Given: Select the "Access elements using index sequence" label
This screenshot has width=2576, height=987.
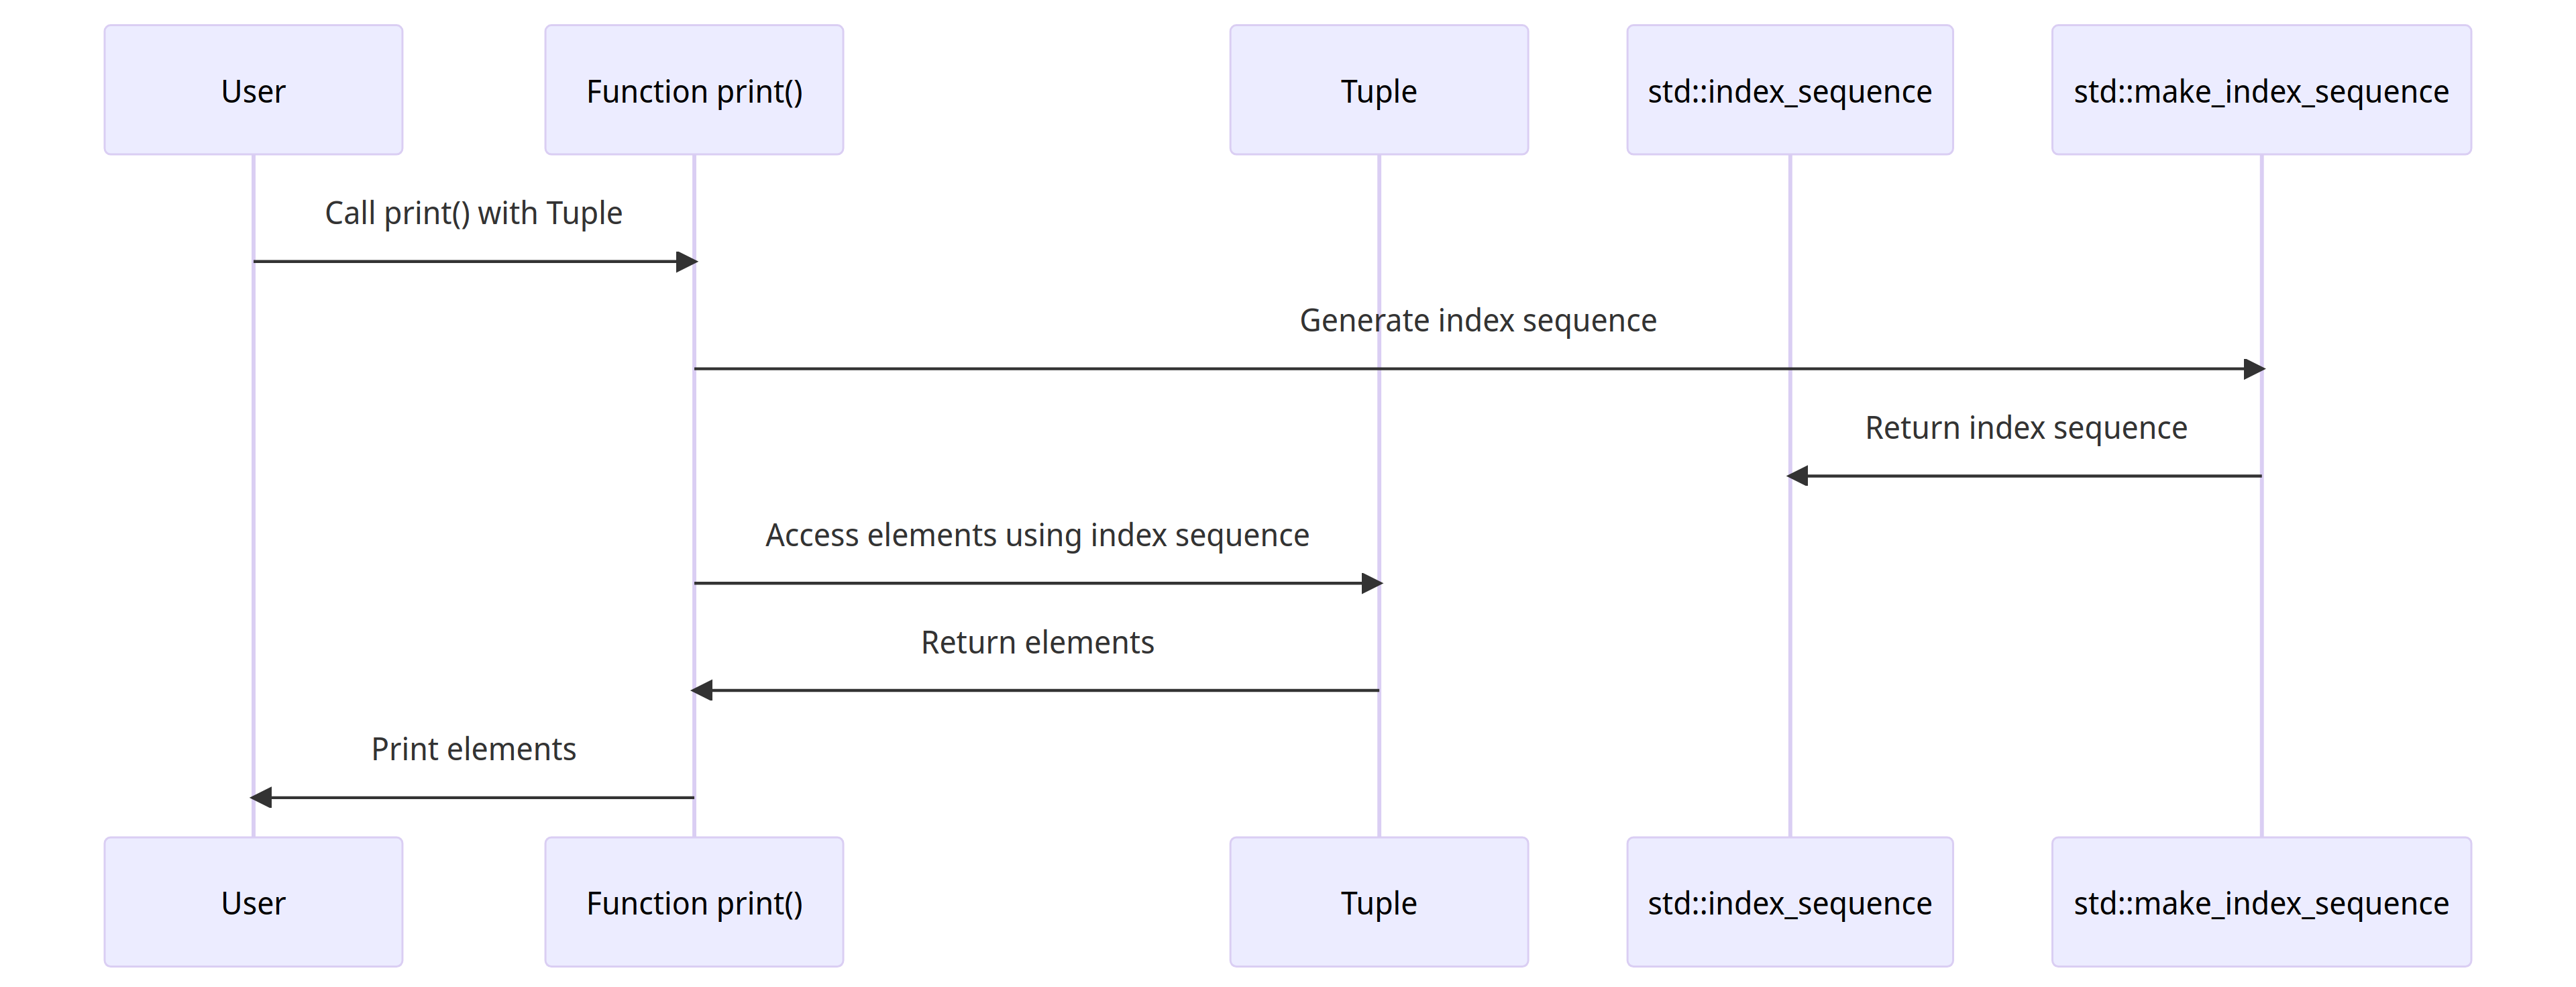Looking at the screenshot, I should [x=1037, y=535].
